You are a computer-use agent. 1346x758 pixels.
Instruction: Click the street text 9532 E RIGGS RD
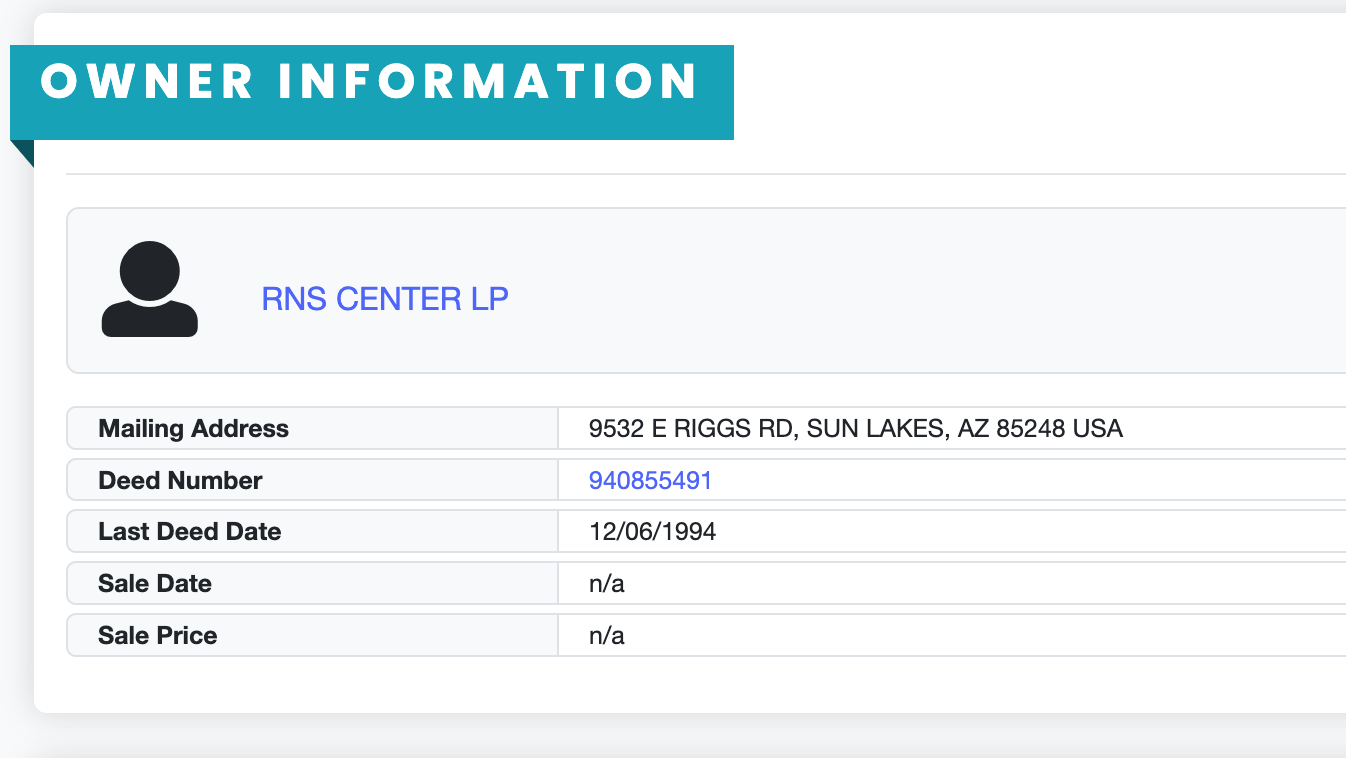692,429
